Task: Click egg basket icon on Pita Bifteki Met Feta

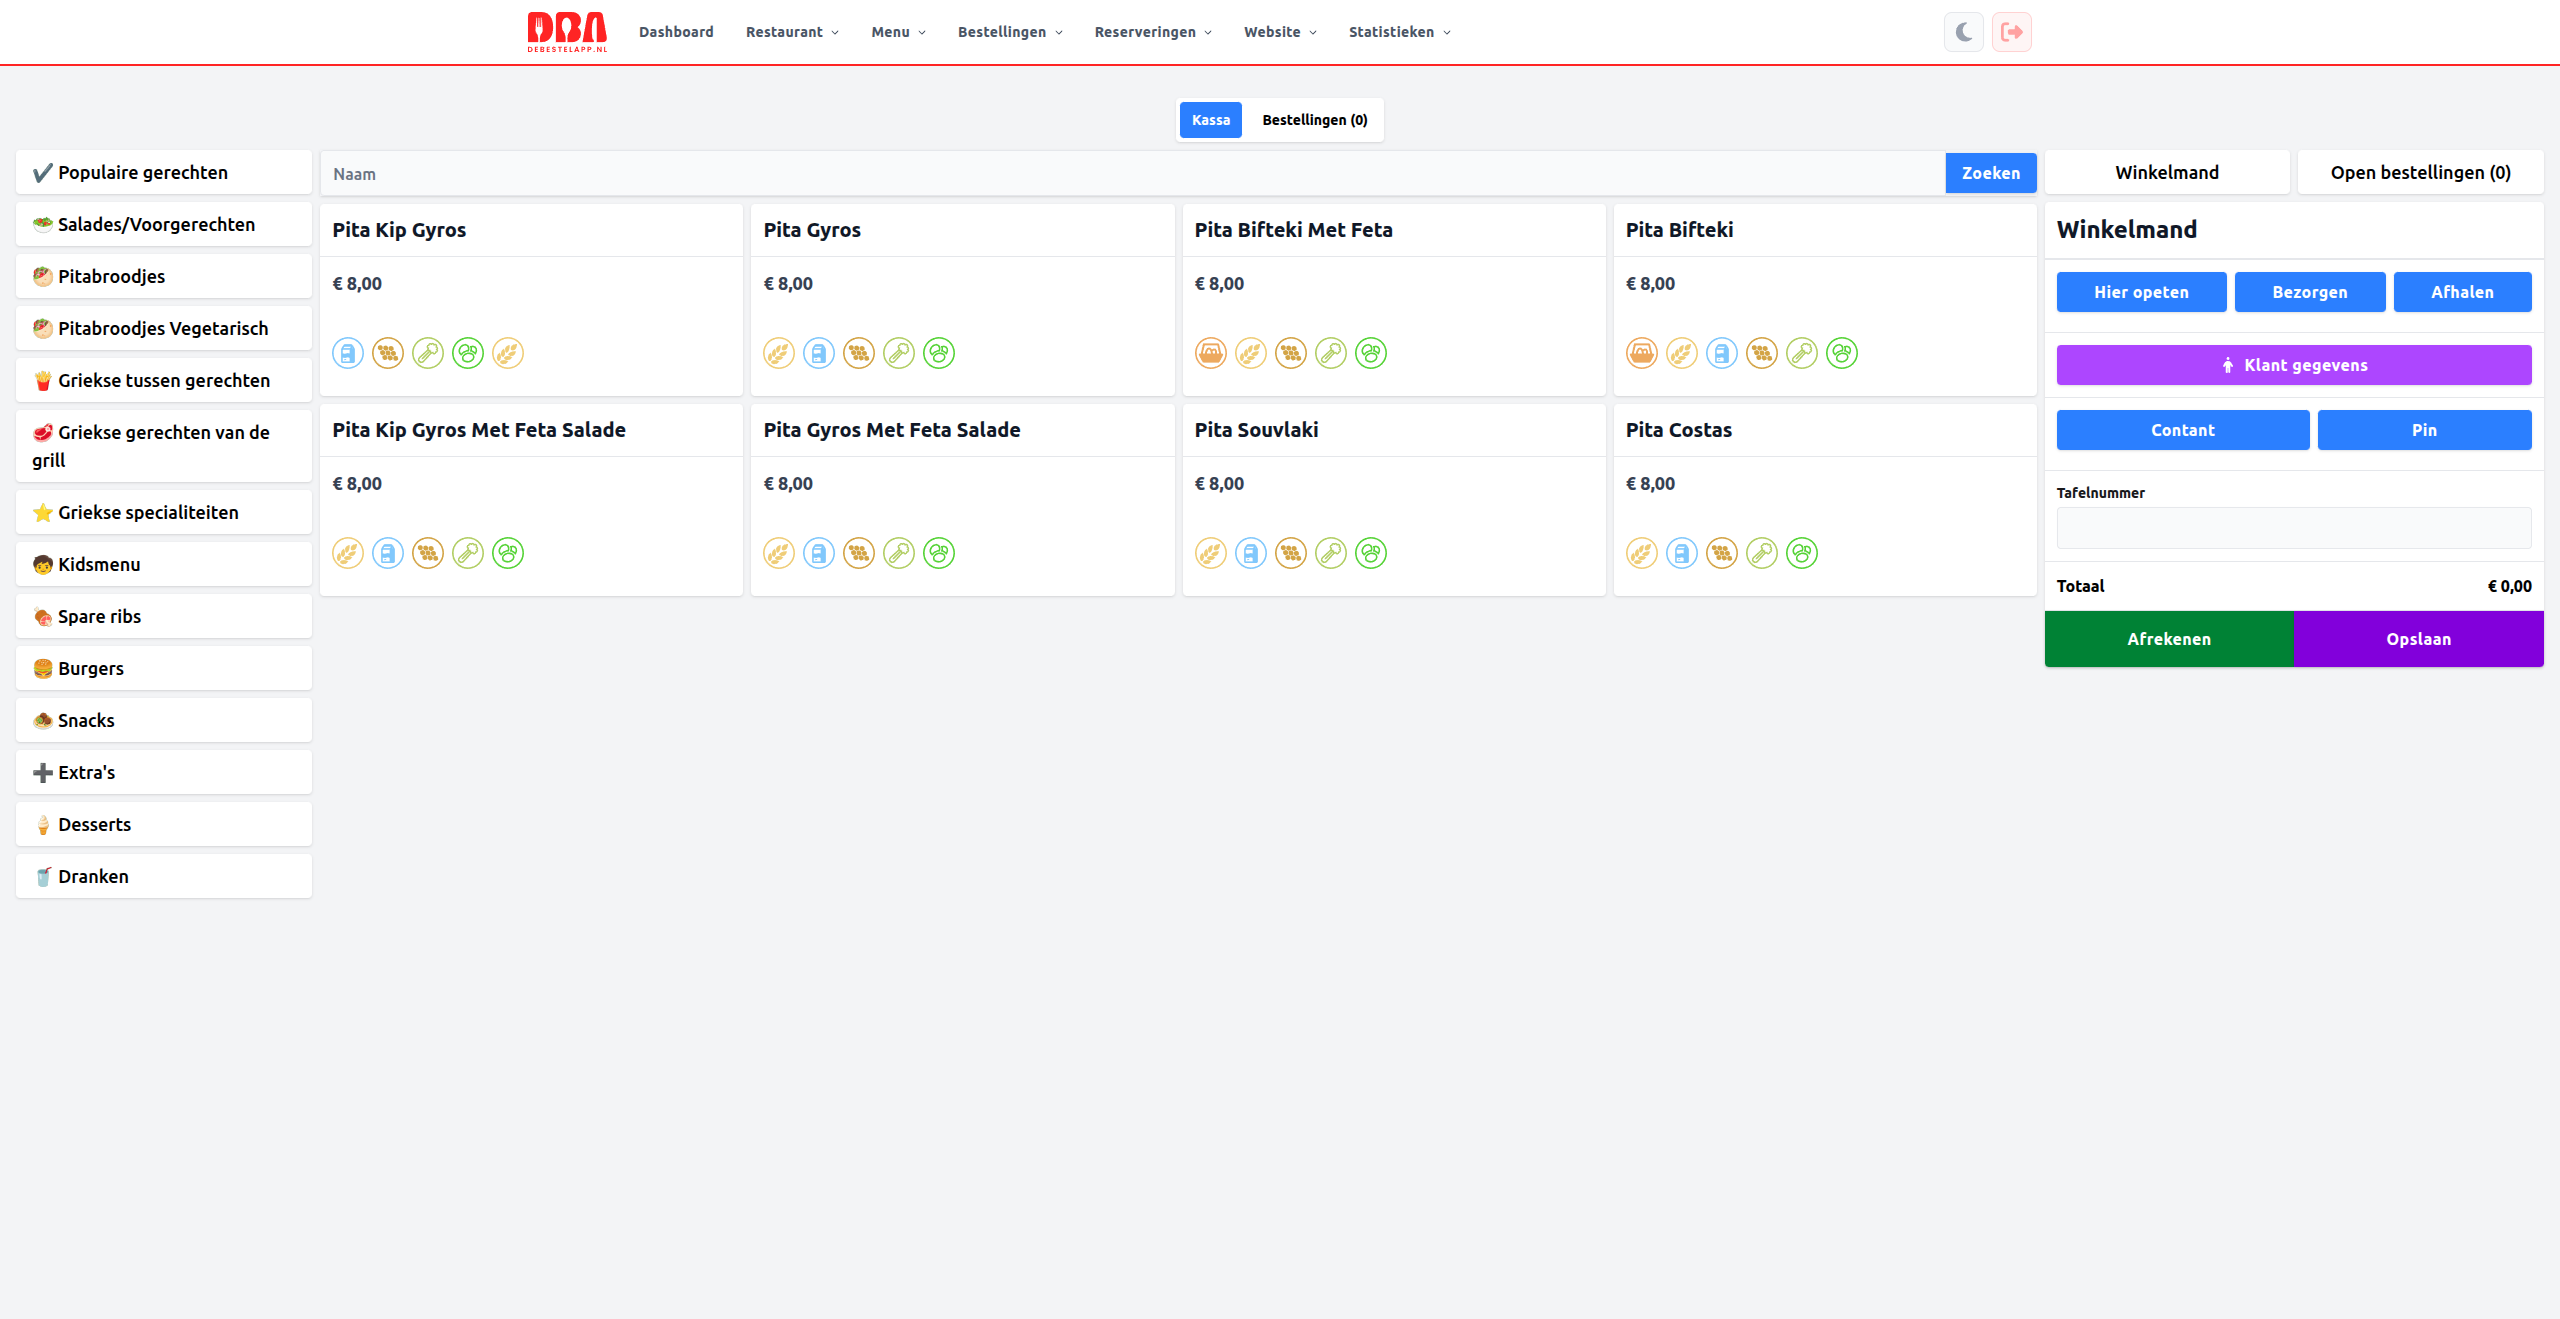Action: point(1211,353)
